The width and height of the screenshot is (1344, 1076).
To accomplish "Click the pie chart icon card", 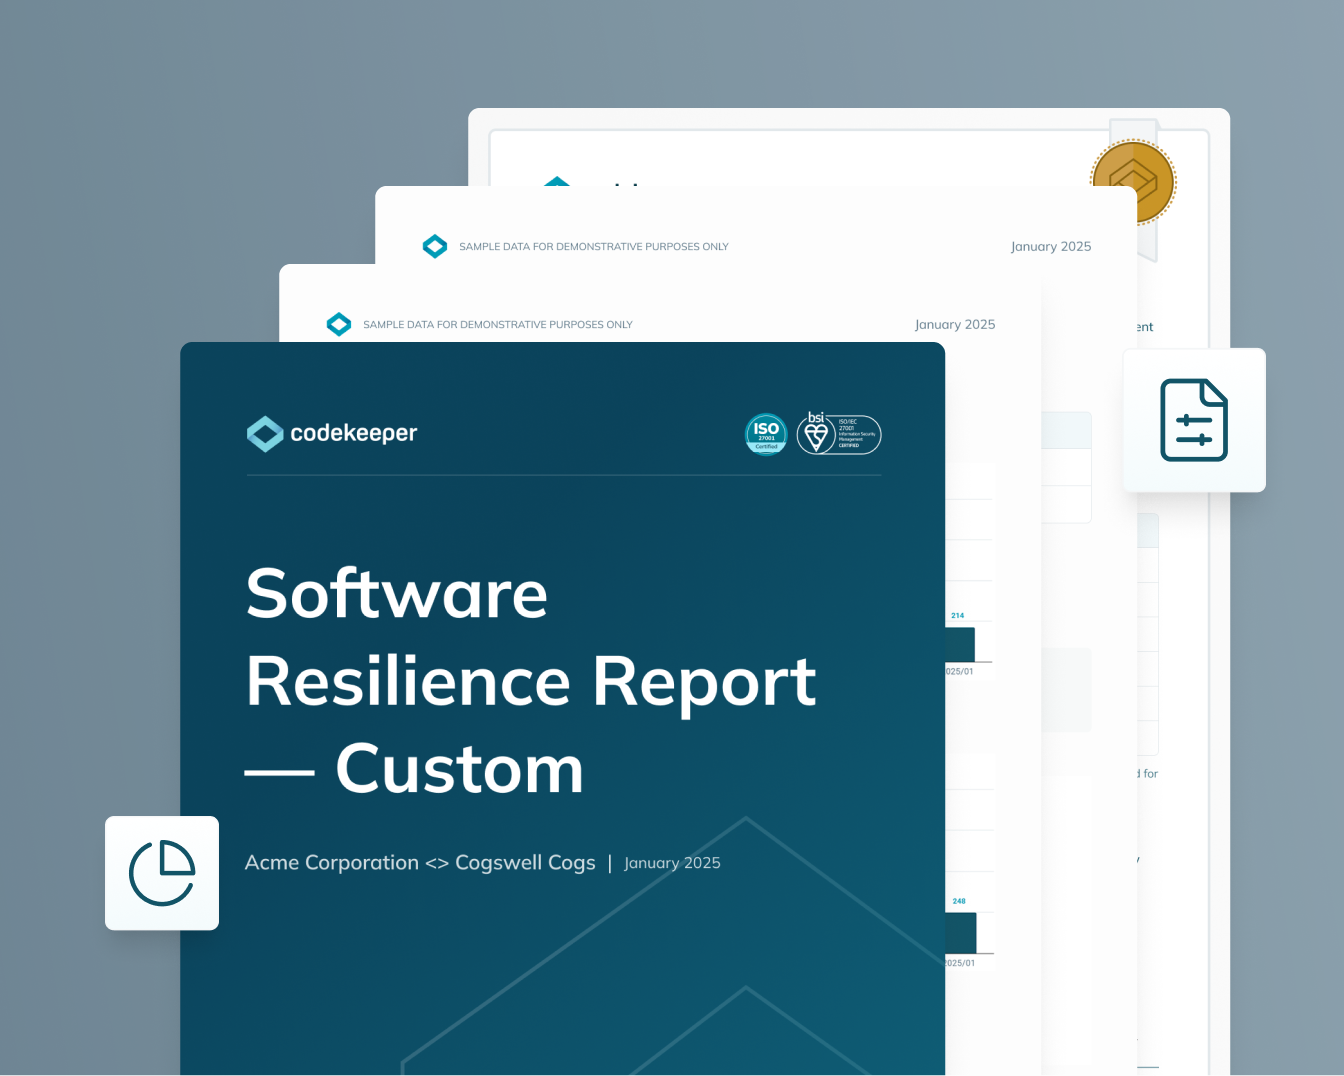I will coord(162,873).
